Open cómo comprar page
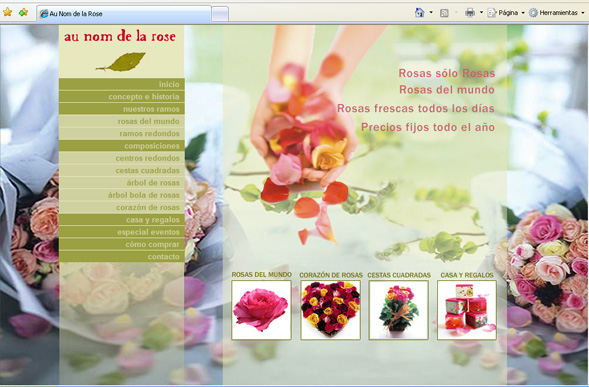589x387 pixels. (x=122, y=245)
